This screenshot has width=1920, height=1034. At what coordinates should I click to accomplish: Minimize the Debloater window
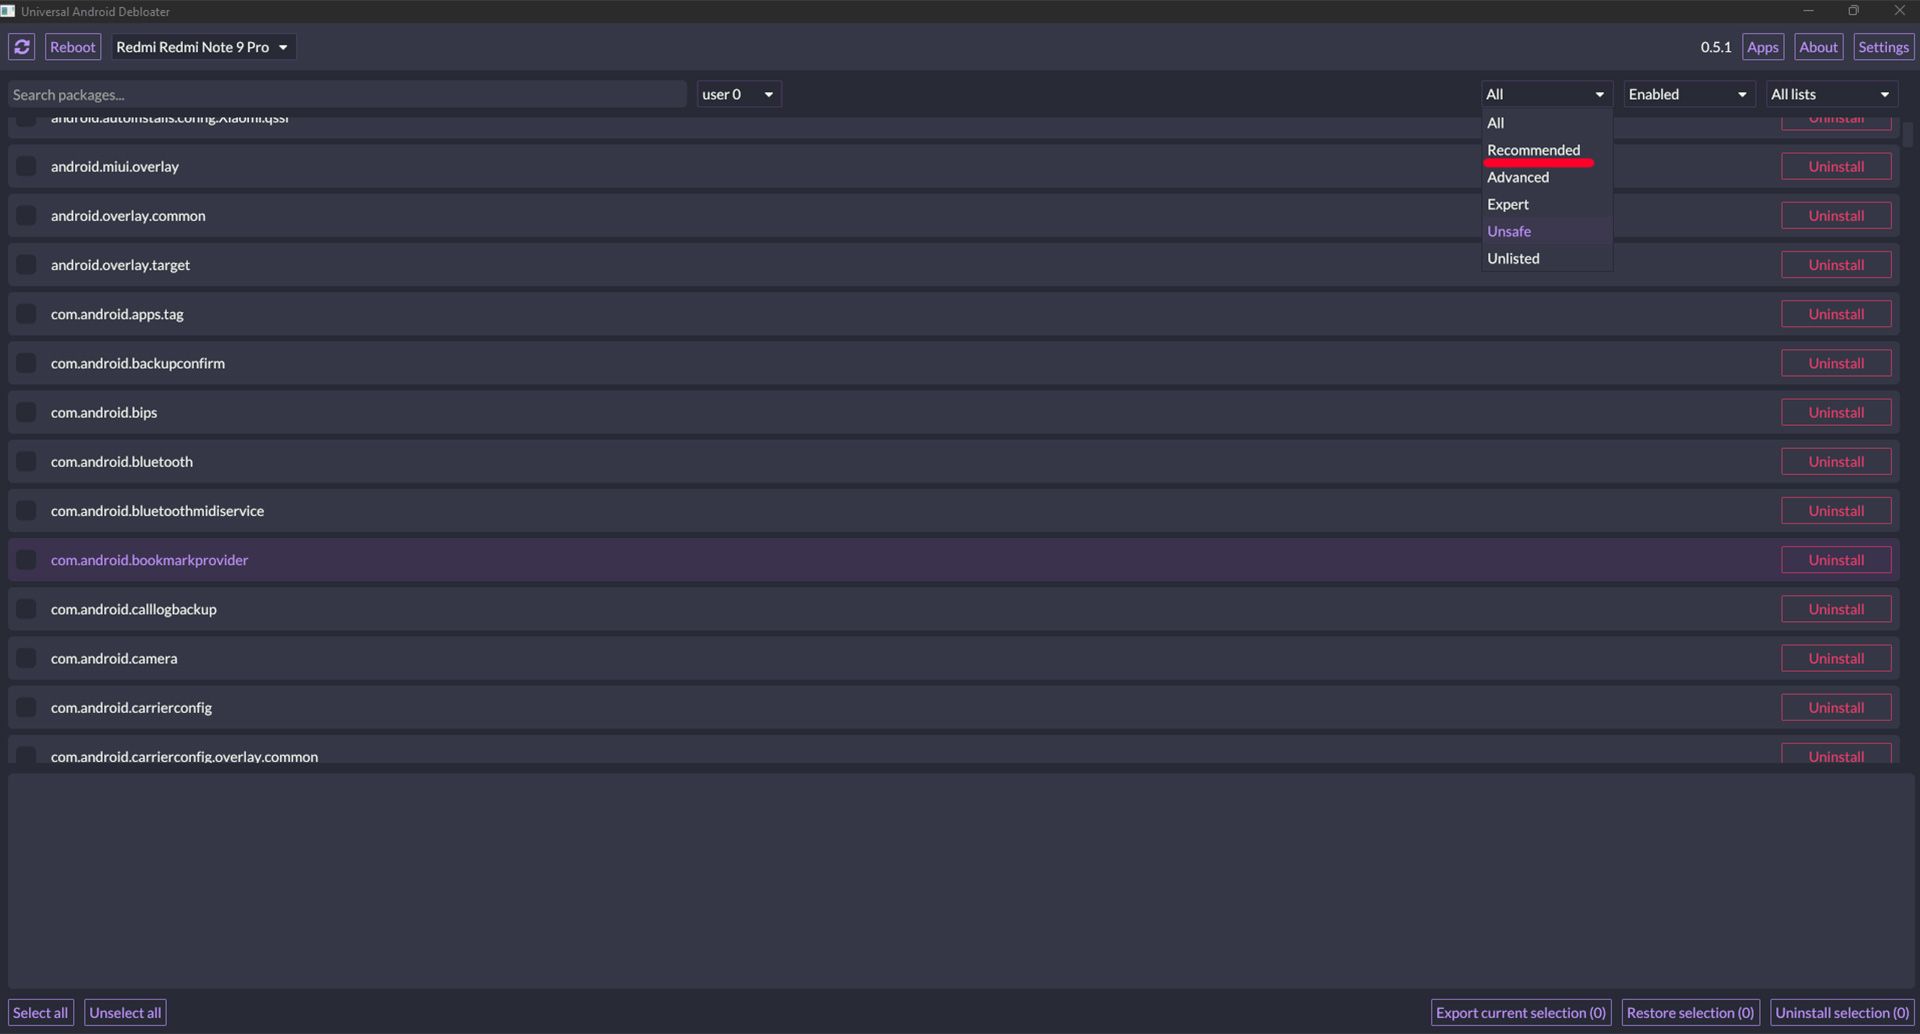point(1808,11)
